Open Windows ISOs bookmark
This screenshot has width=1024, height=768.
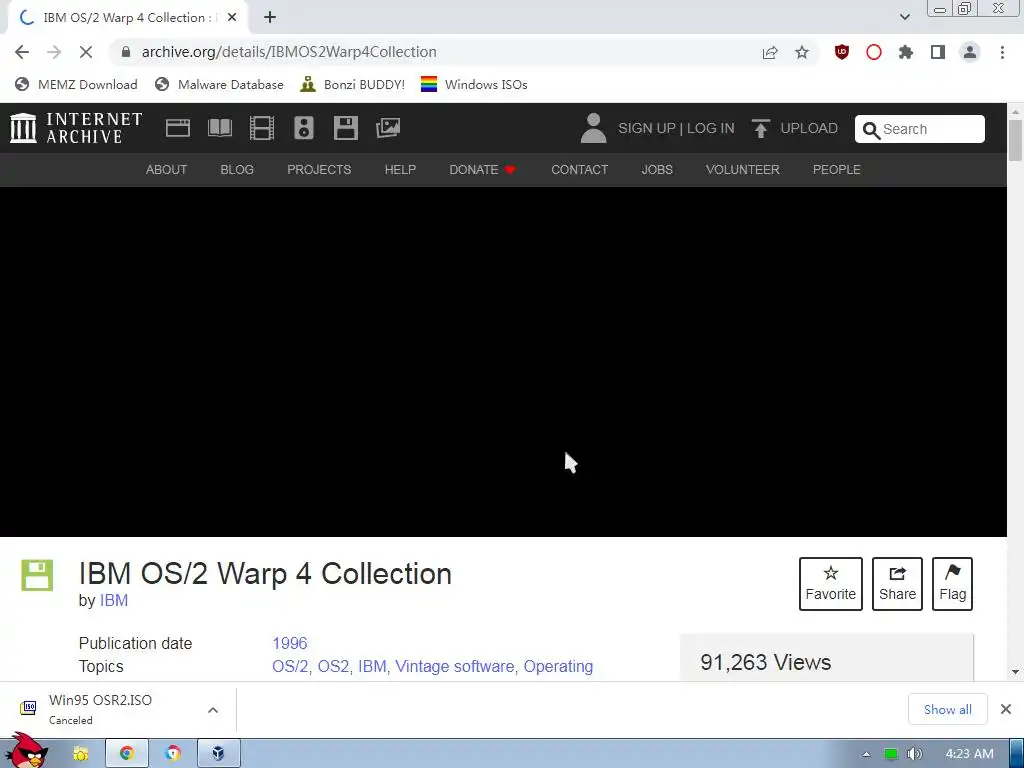click(x=474, y=84)
